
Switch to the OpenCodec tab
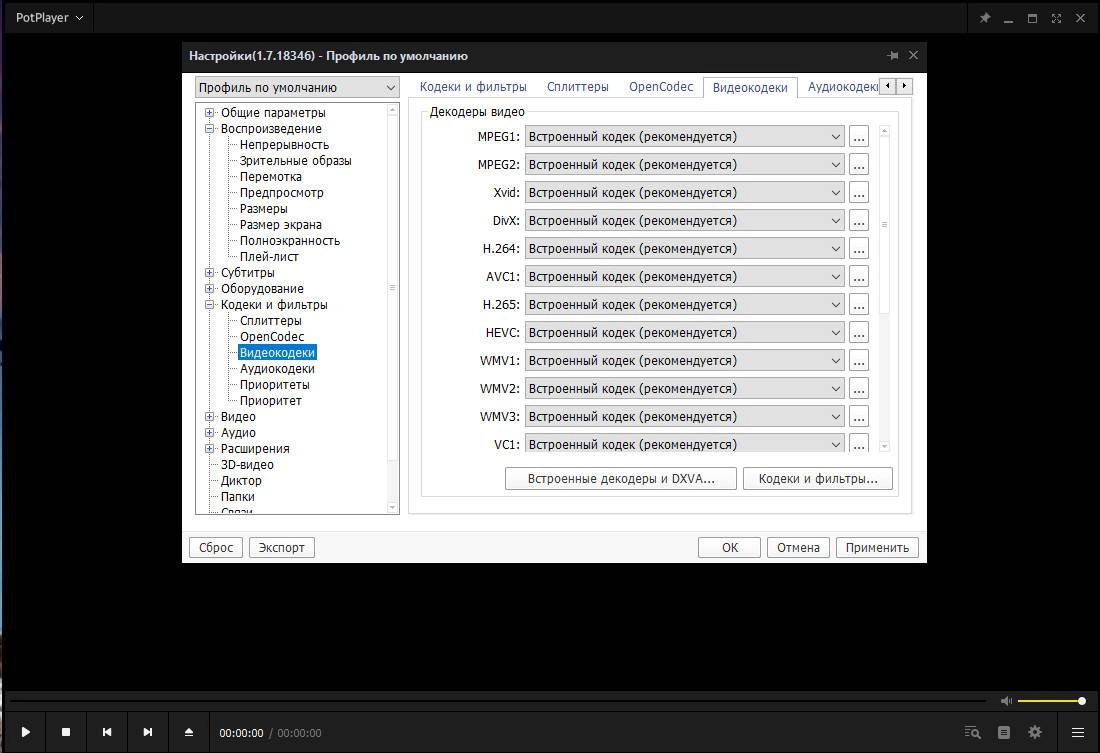[661, 87]
